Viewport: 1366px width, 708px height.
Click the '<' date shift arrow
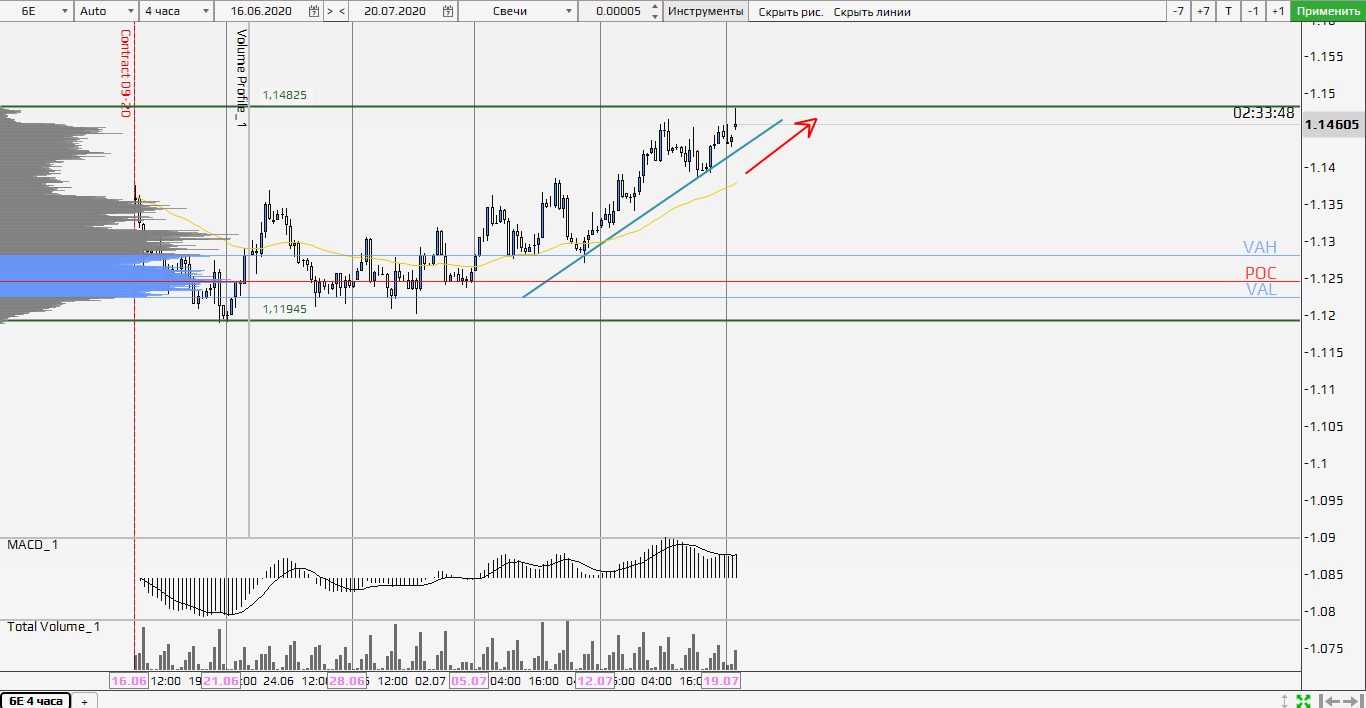(342, 11)
